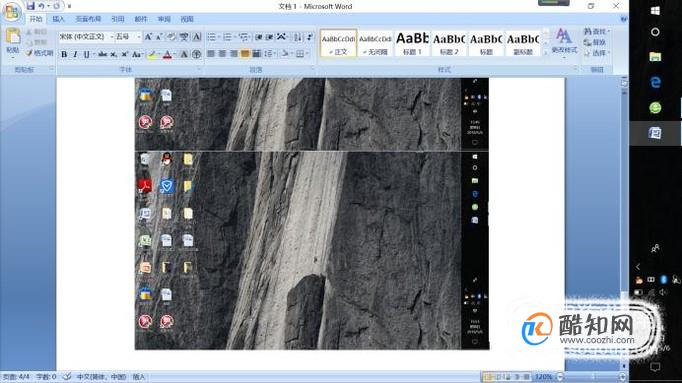Open 查找 Find dropdown
Screen dimensions: 682x383
point(596,31)
